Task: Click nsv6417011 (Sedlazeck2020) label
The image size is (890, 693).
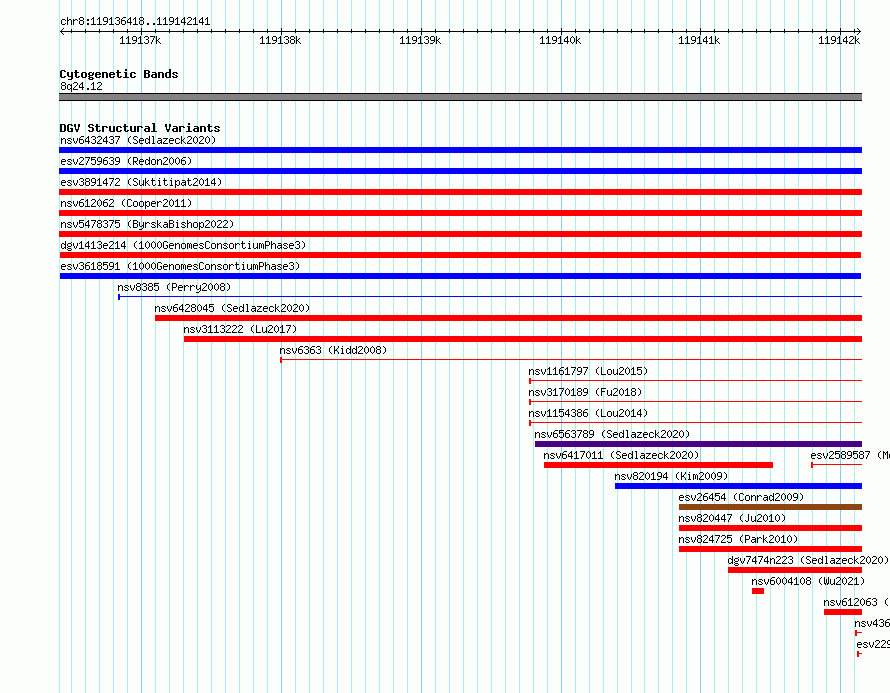Action: (x=621, y=455)
